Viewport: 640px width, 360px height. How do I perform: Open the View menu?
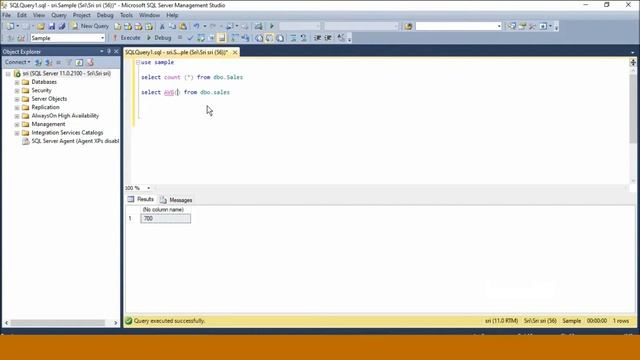pos(39,15)
